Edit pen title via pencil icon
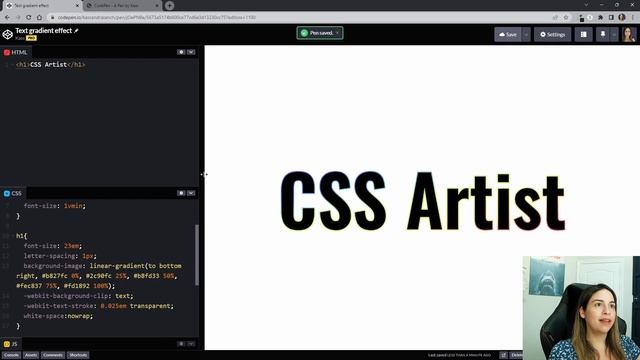This screenshot has height=360, width=640. click(x=76, y=31)
